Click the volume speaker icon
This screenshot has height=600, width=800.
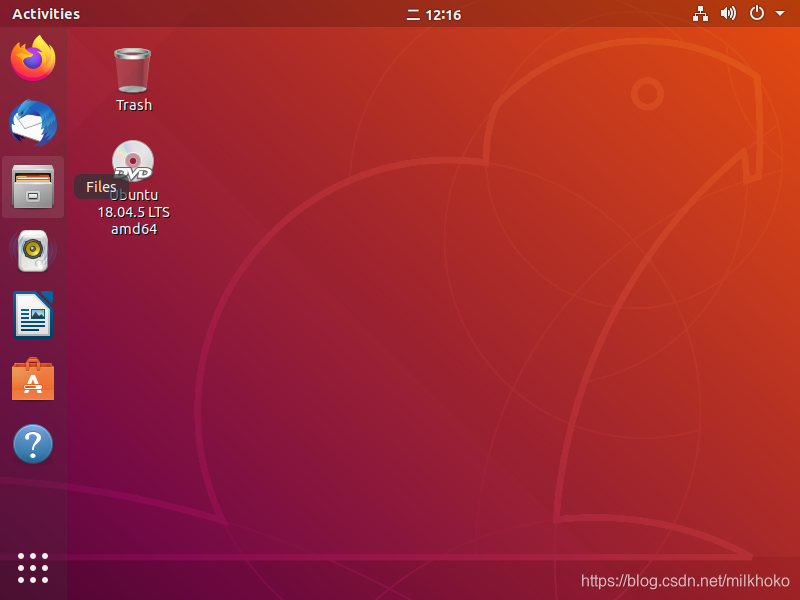coord(728,13)
